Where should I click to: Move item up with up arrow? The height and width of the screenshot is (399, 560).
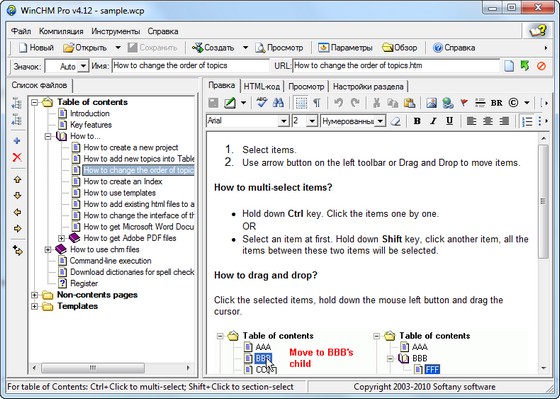17,179
